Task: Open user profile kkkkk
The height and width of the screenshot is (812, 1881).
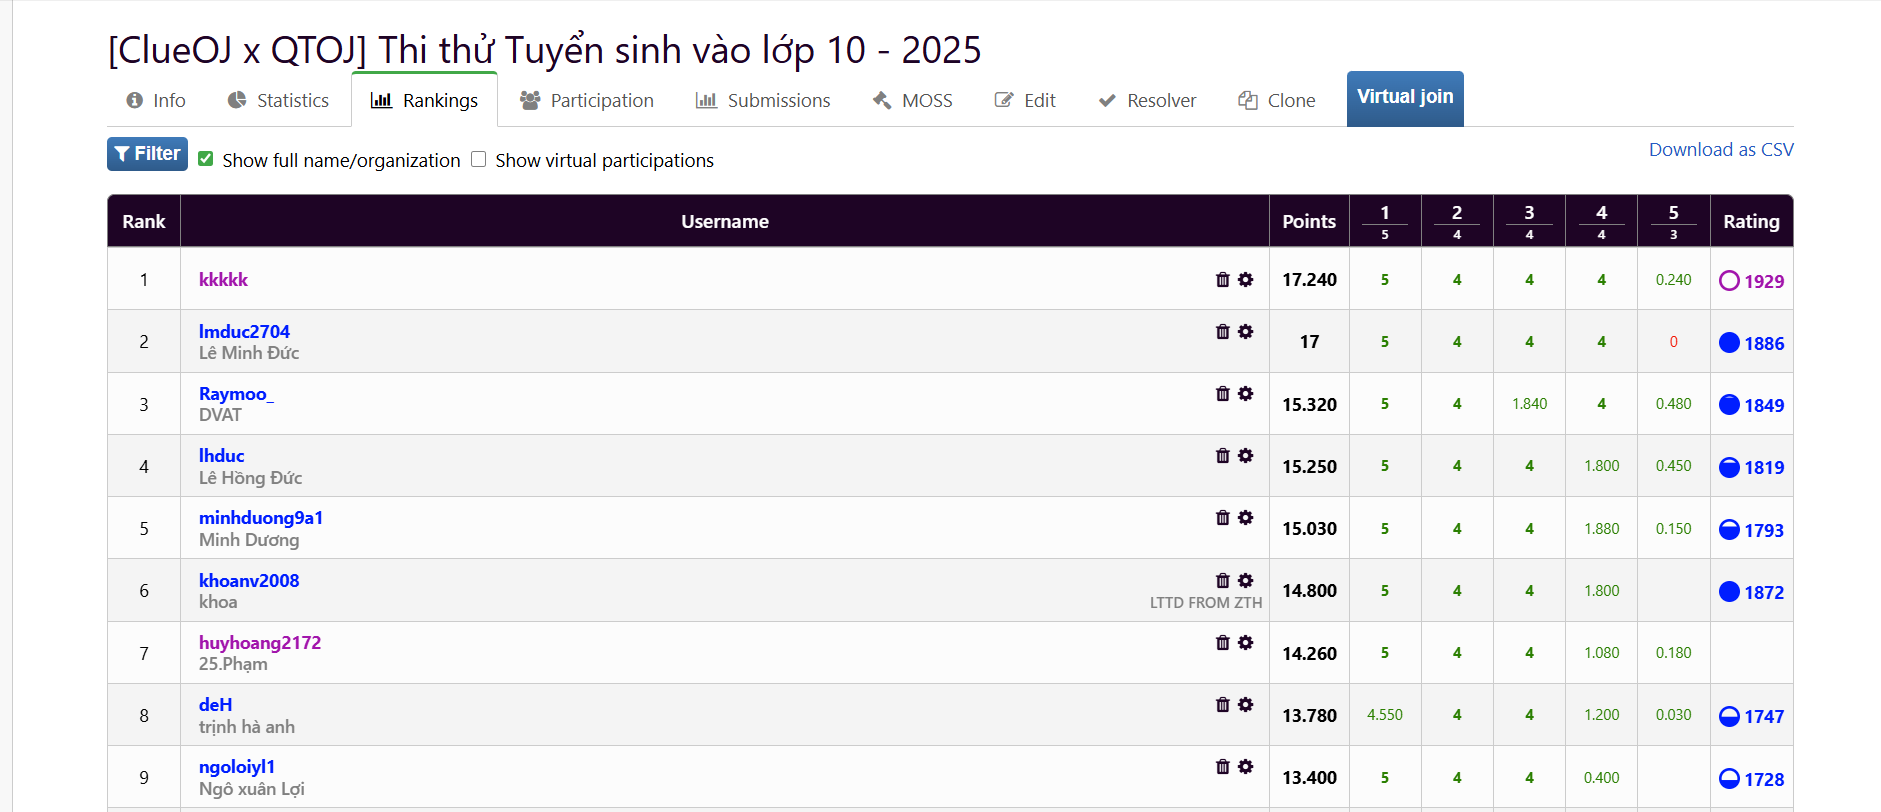Action: tap(223, 279)
